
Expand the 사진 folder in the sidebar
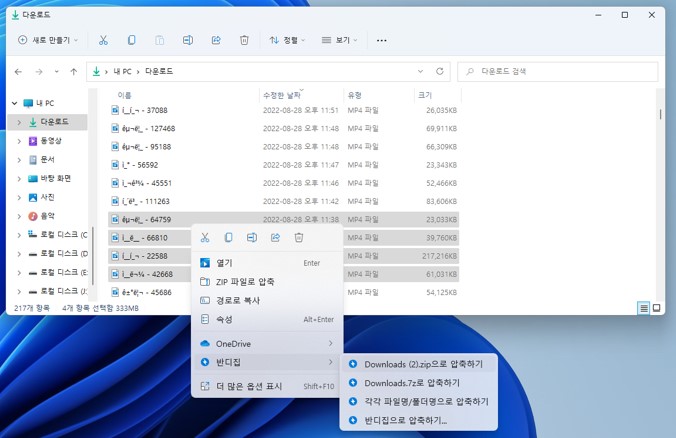point(19,197)
